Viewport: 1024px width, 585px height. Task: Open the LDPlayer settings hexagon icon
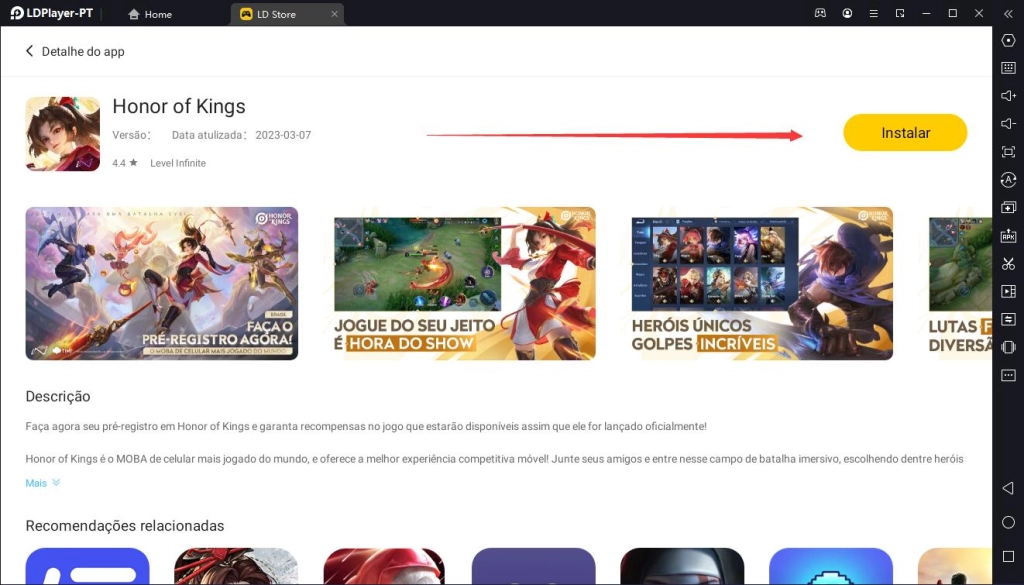click(x=1008, y=40)
